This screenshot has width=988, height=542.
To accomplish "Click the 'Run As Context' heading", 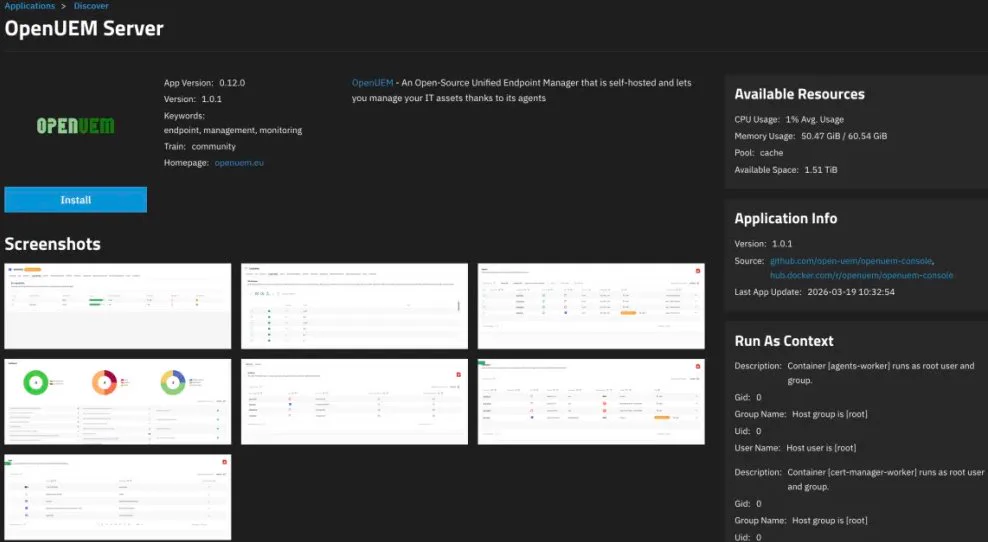I will 784,341.
